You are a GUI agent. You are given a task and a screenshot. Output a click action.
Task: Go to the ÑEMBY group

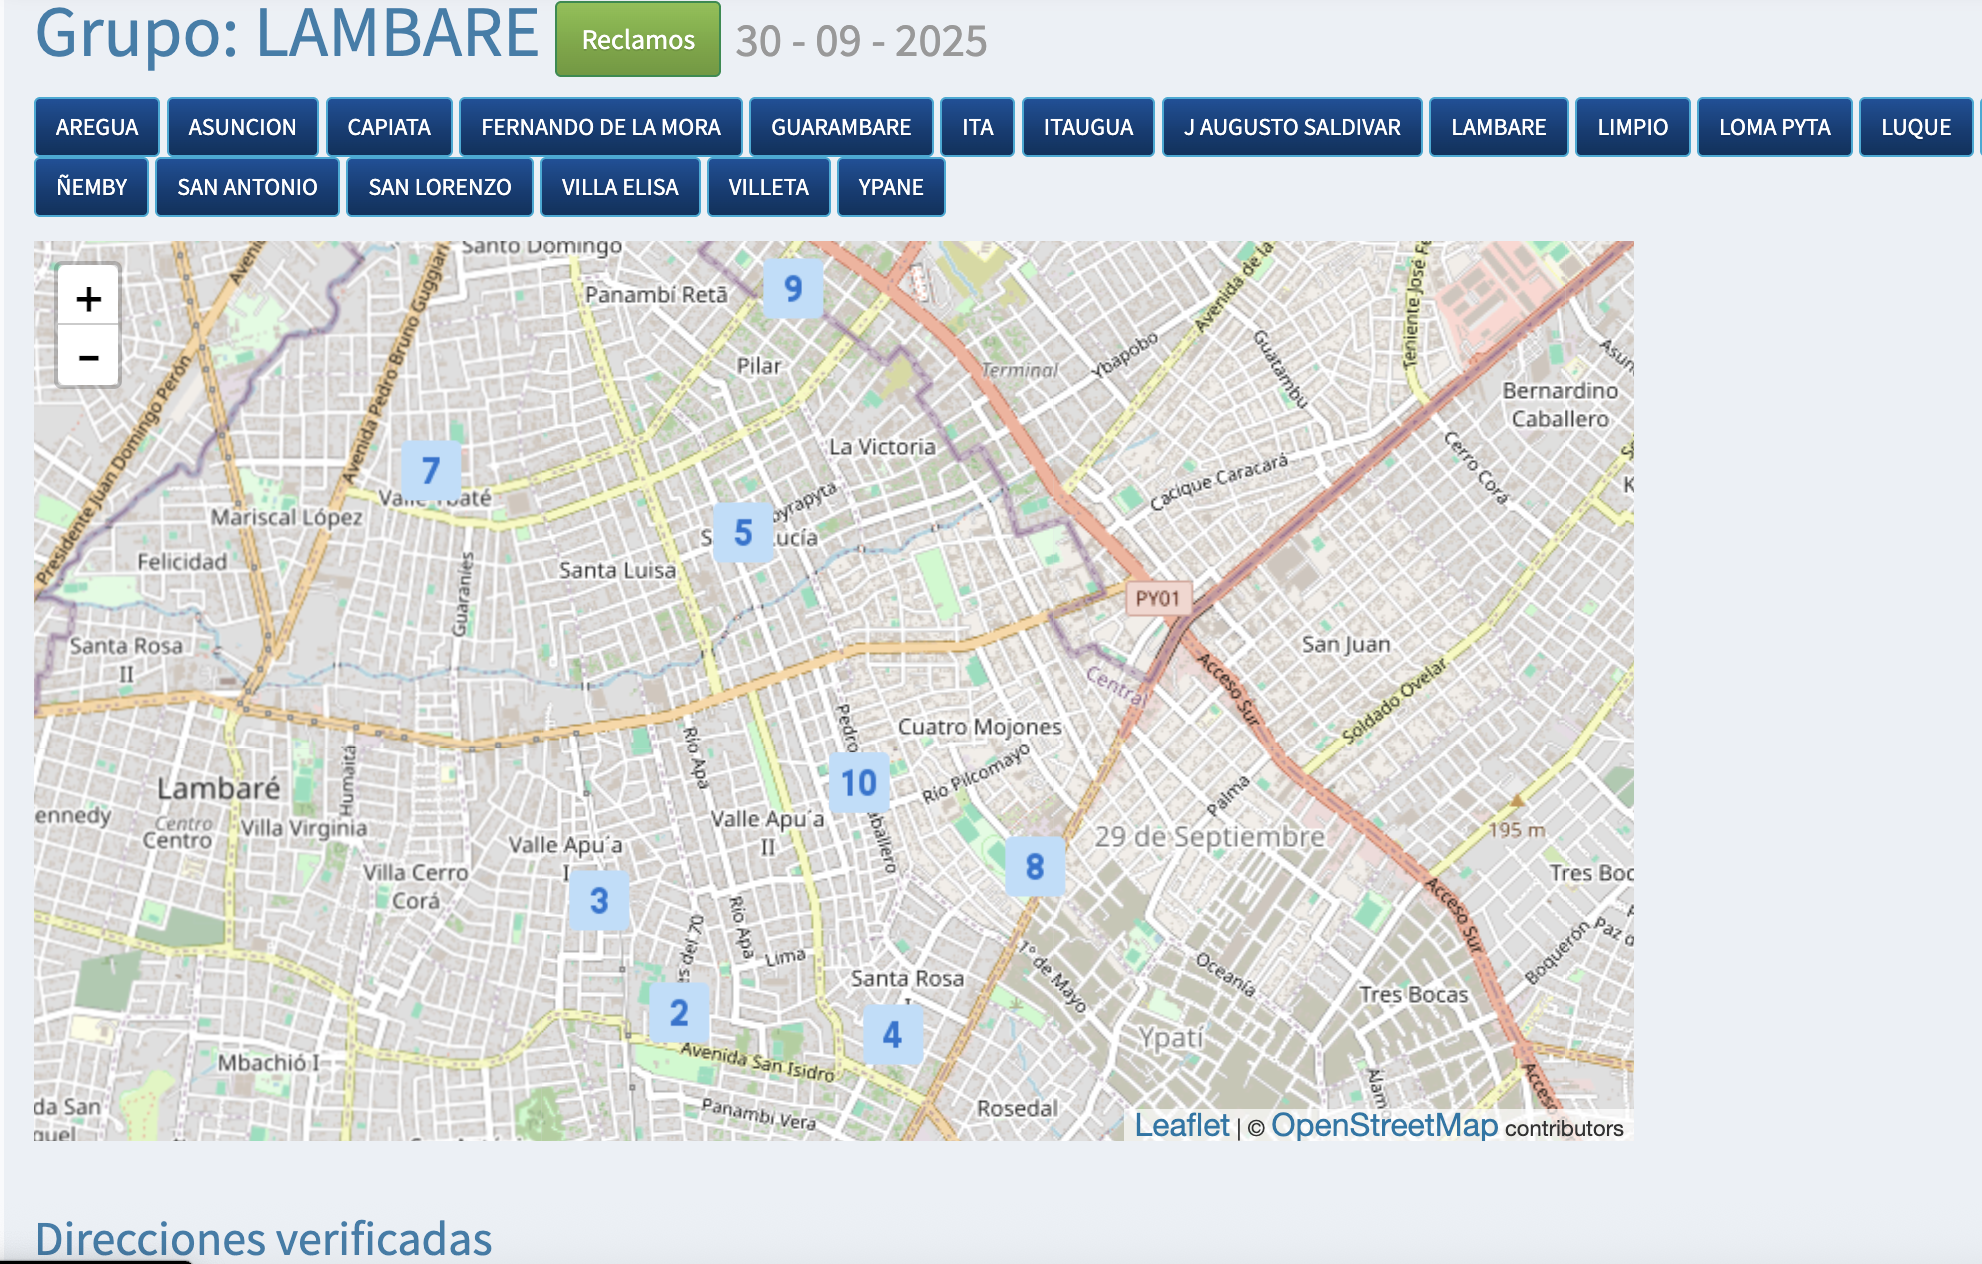click(91, 187)
